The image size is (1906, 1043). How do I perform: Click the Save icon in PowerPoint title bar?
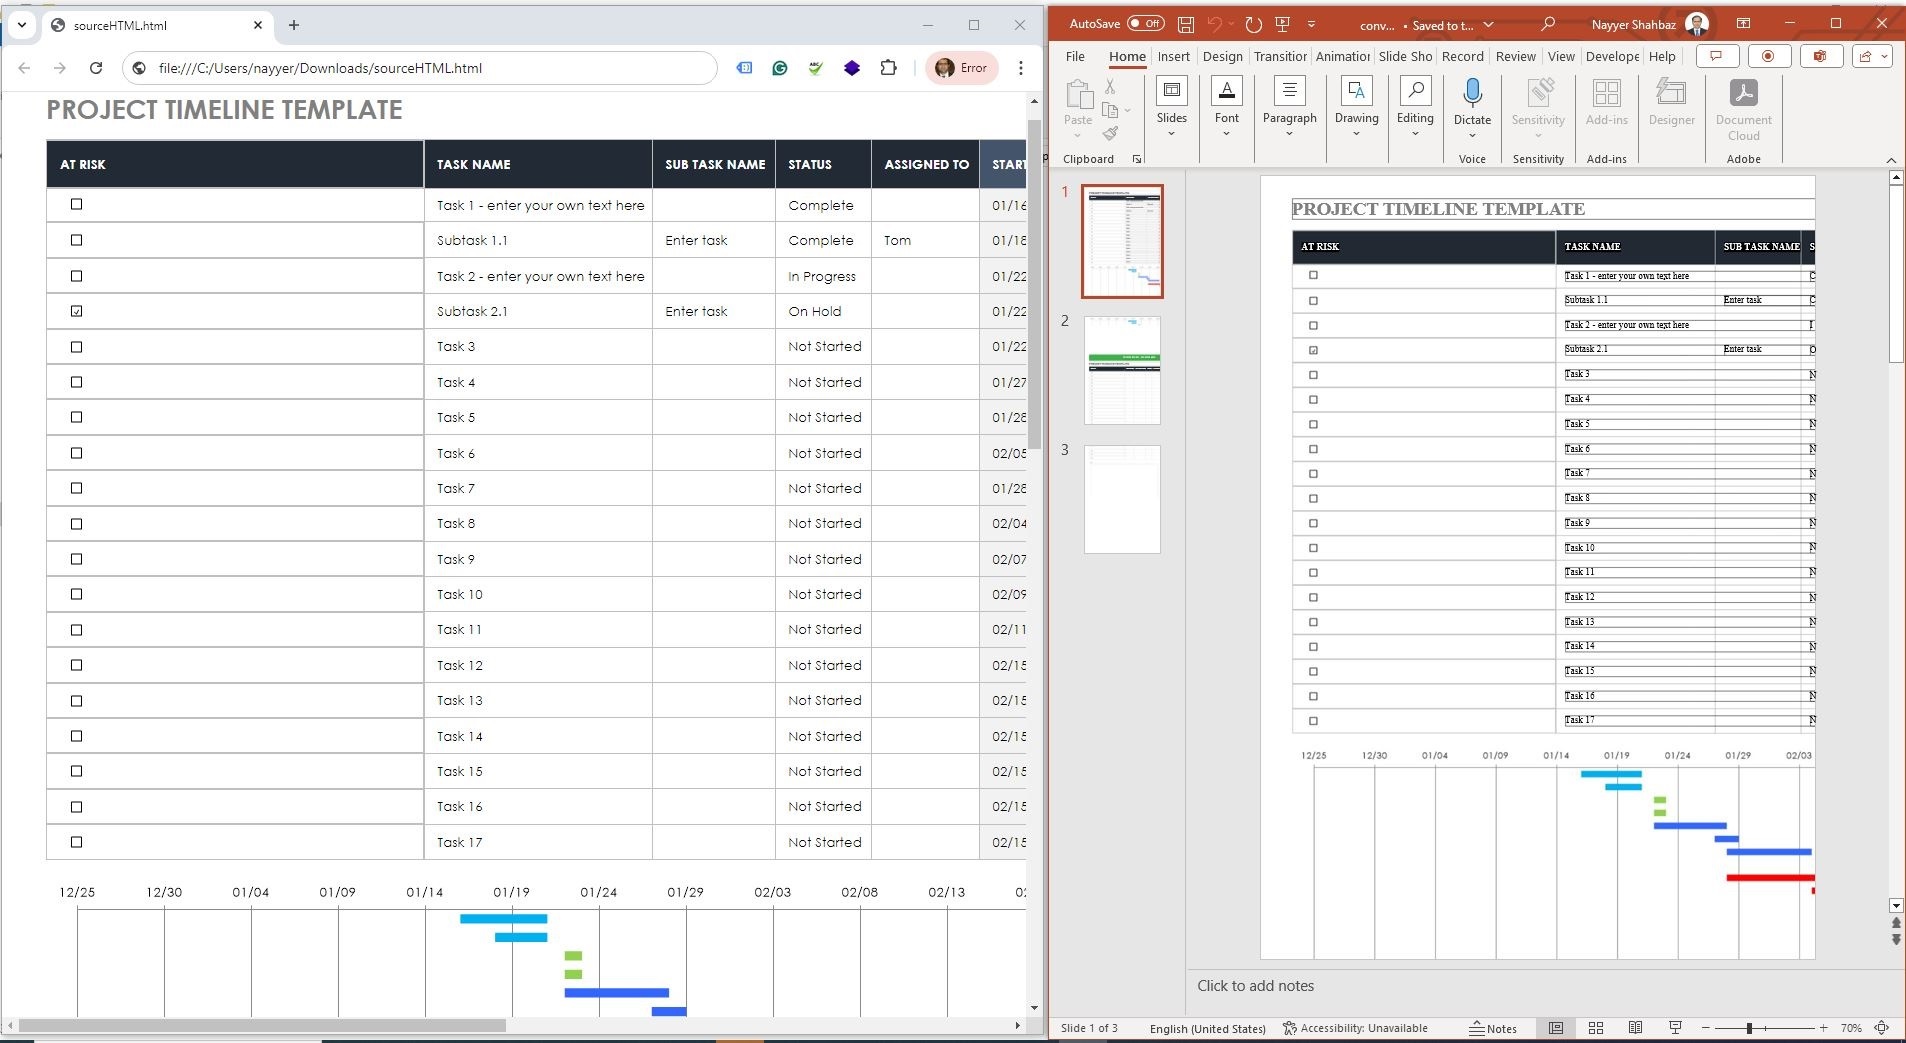click(1186, 25)
